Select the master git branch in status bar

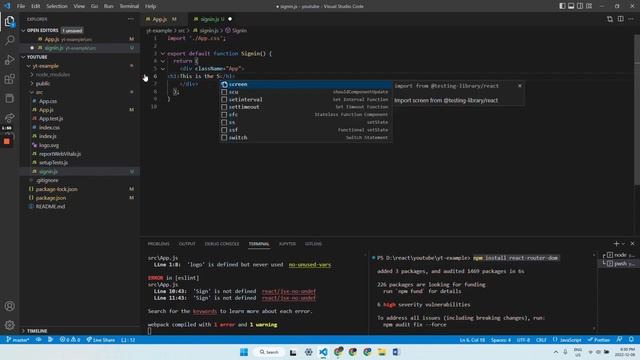coord(17,340)
